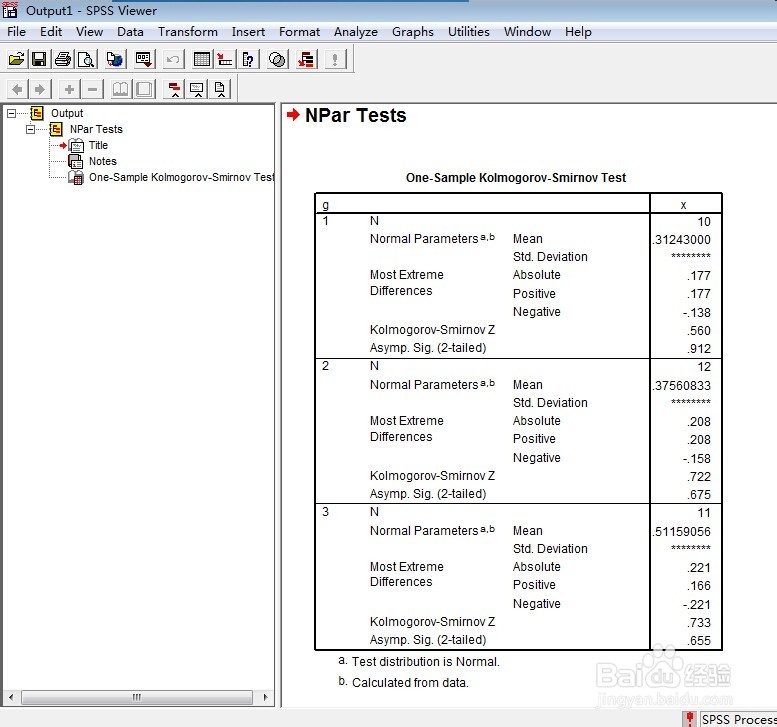This screenshot has height=727, width=777.
Task: Go to Data Editor grid icon
Action: click(202, 59)
